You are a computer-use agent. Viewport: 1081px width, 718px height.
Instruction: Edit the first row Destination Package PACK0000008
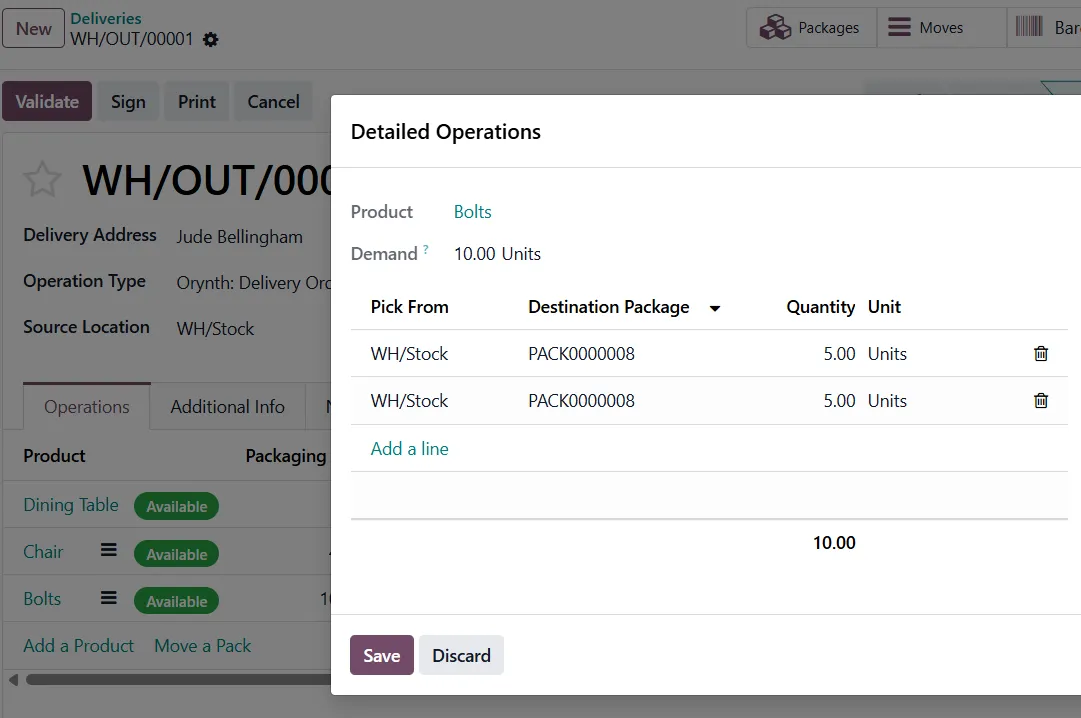(x=581, y=354)
